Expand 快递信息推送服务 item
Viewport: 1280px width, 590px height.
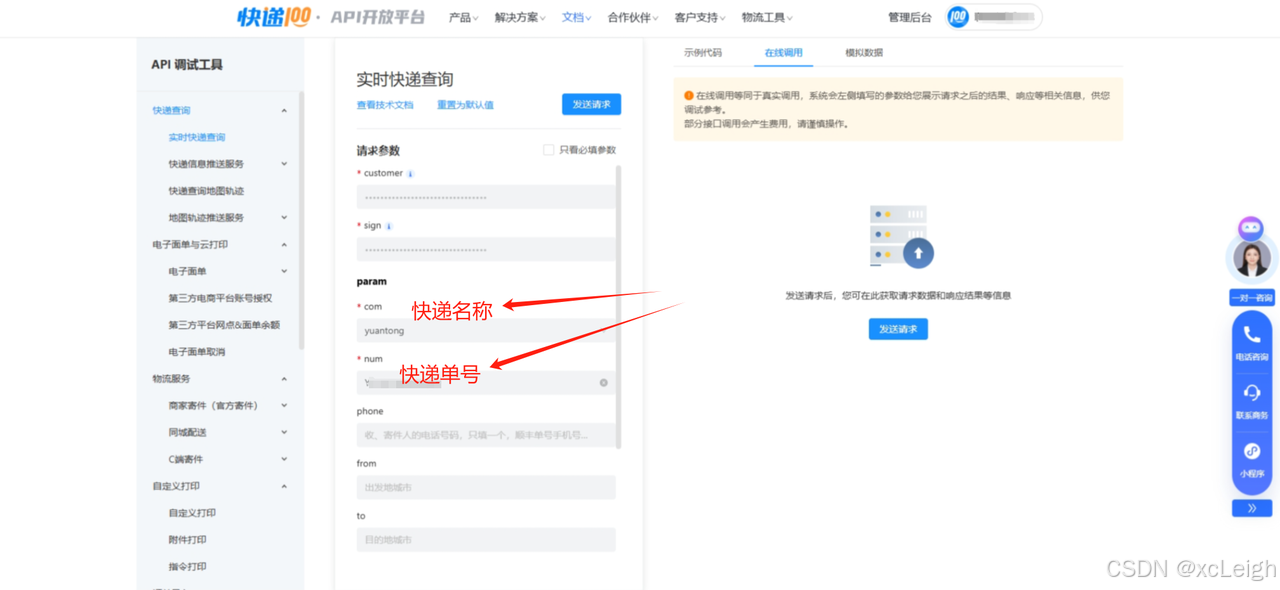coord(284,164)
